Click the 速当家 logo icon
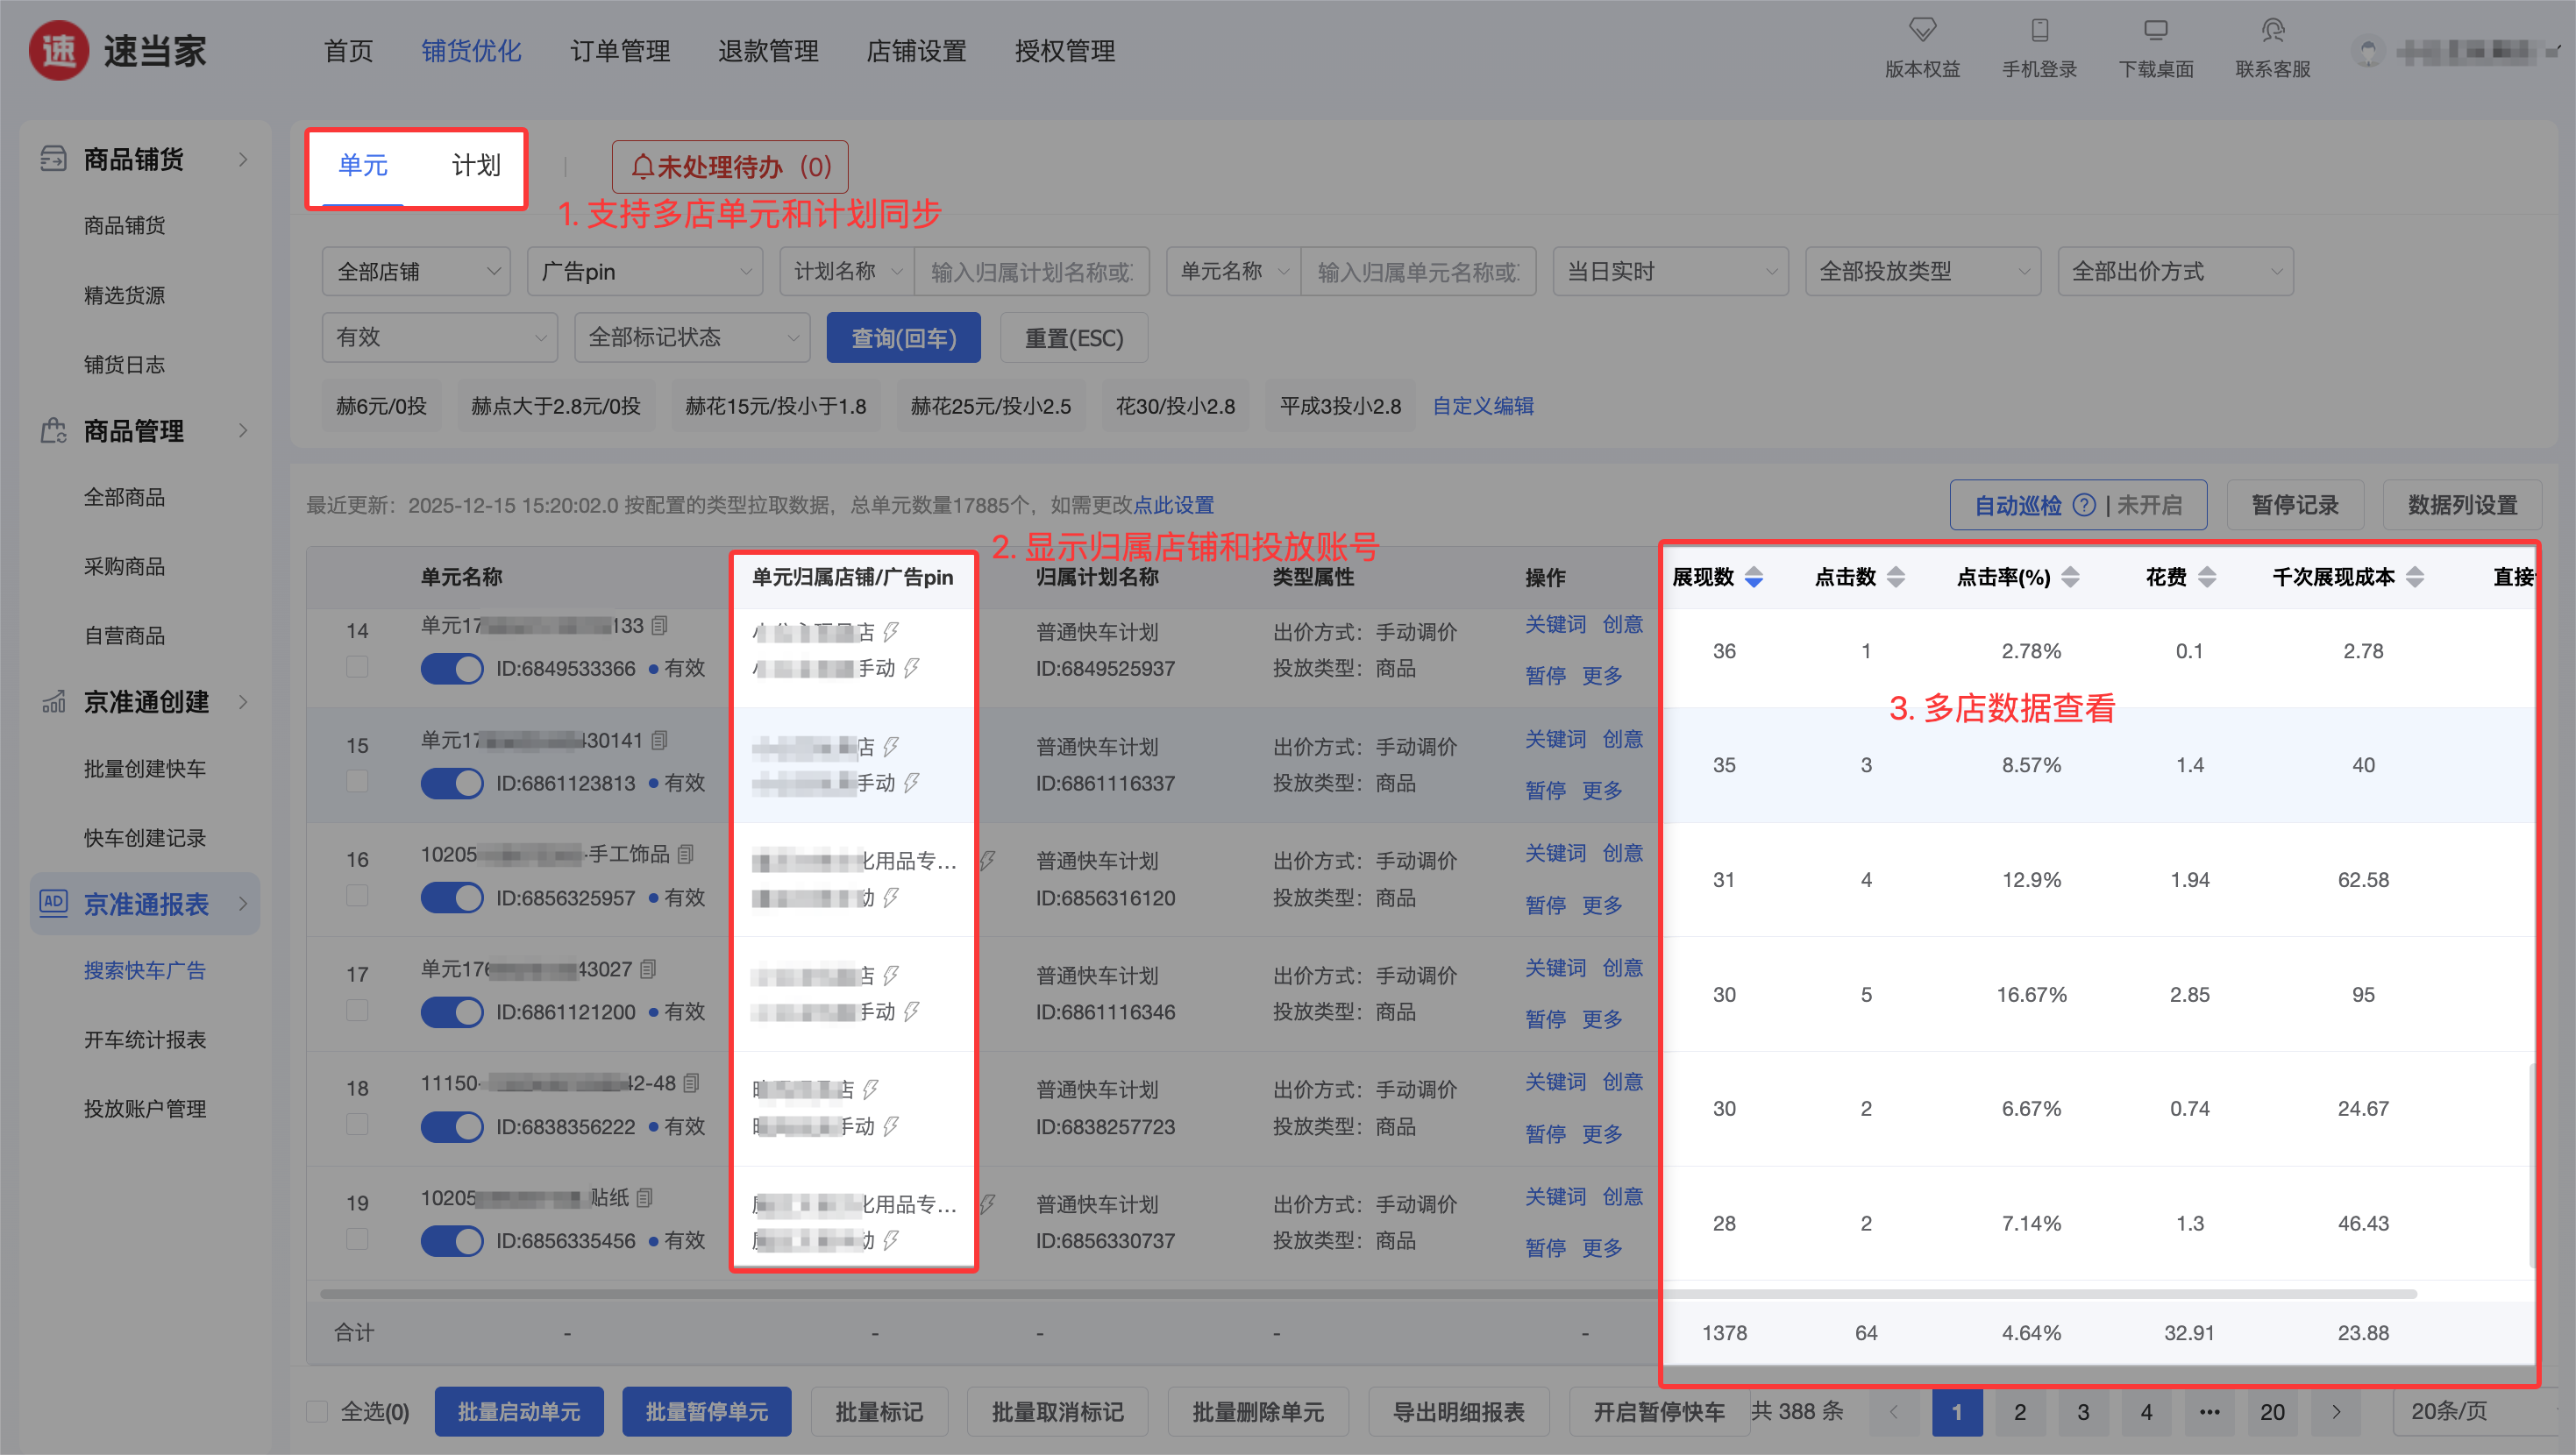This screenshot has height=1455, width=2576. click(x=58, y=50)
